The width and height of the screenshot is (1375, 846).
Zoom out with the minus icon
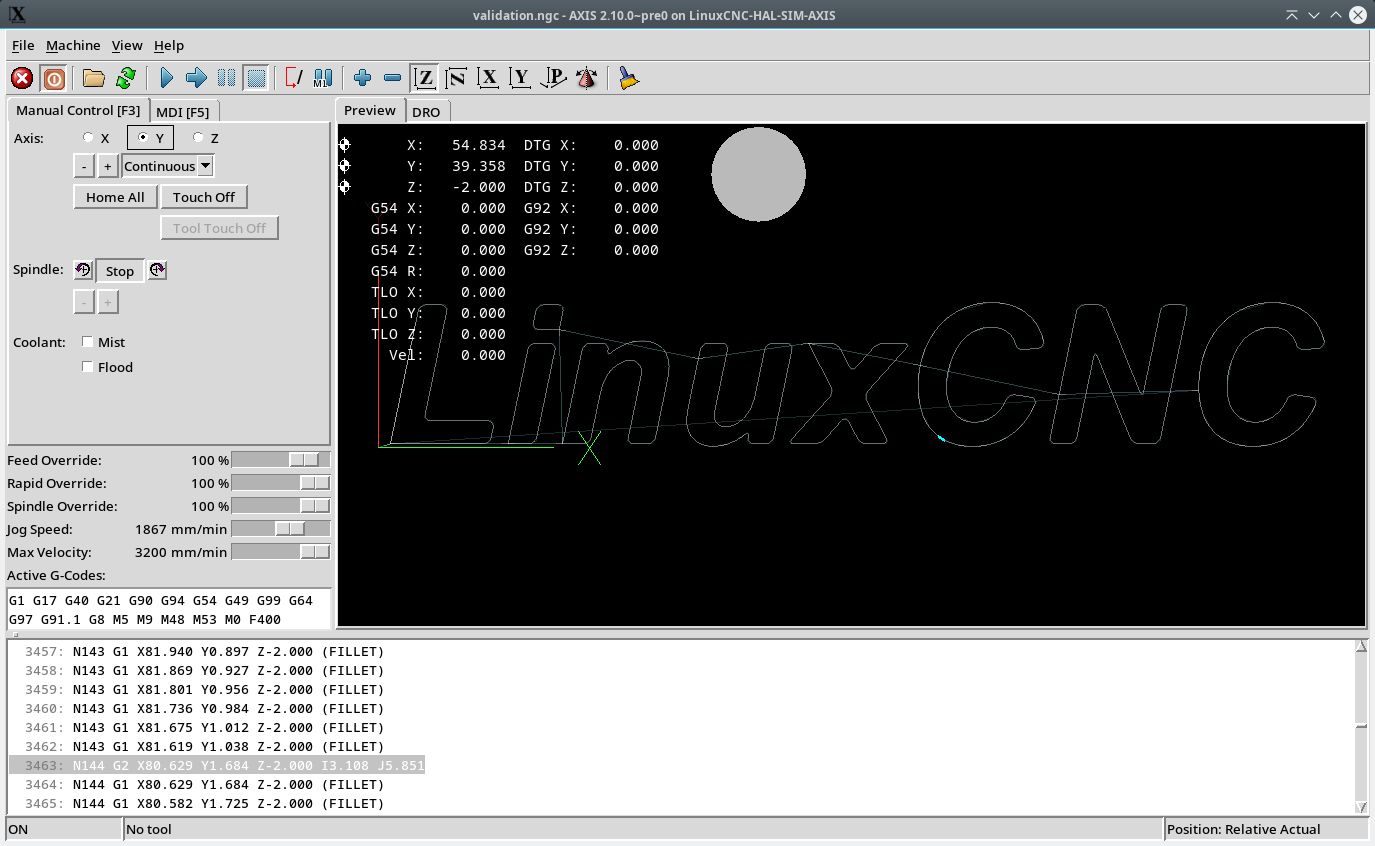click(x=392, y=78)
